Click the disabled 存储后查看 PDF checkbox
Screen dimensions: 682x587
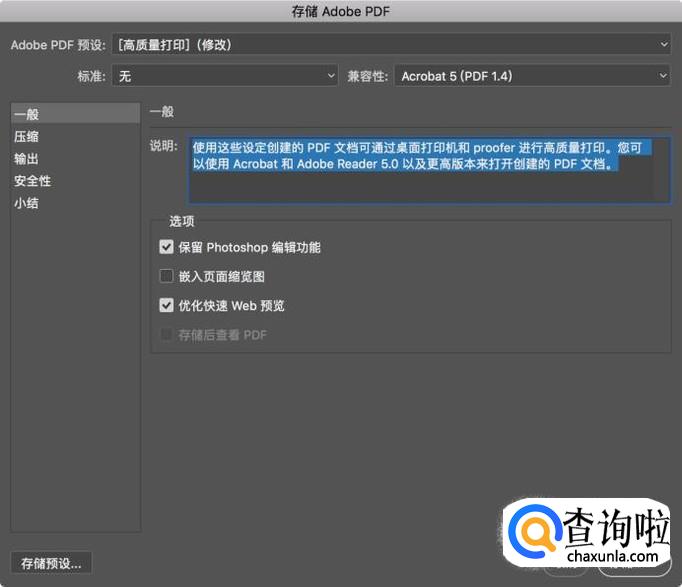166,334
